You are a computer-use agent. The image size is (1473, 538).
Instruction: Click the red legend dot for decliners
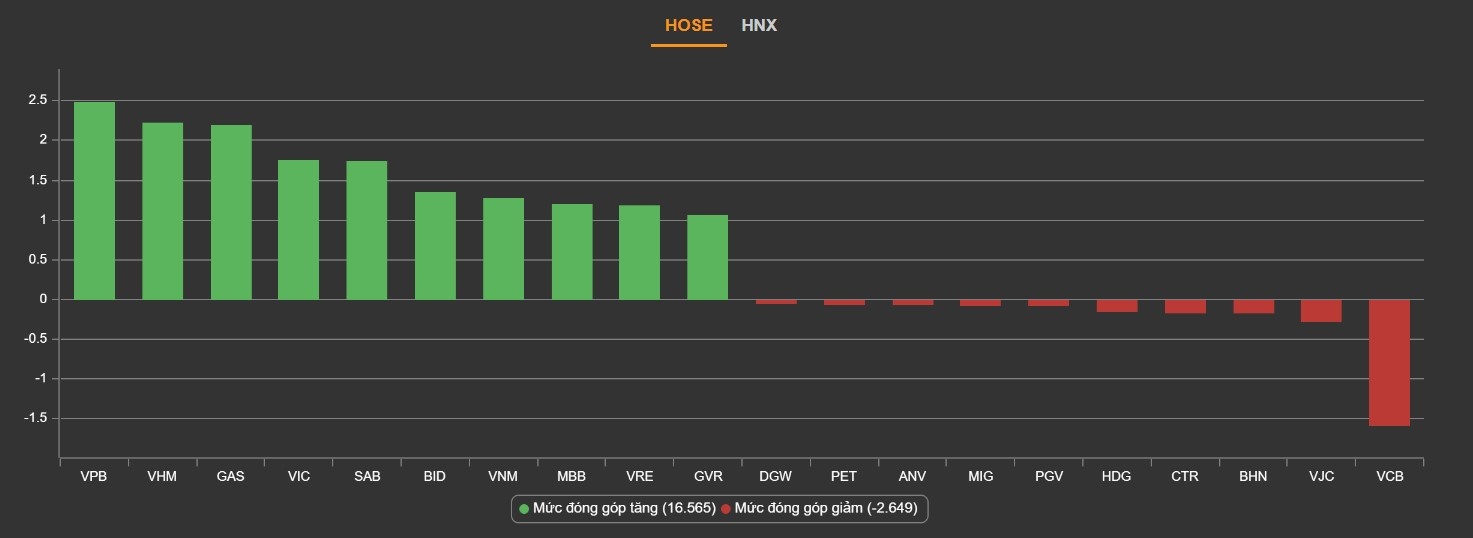pos(726,509)
